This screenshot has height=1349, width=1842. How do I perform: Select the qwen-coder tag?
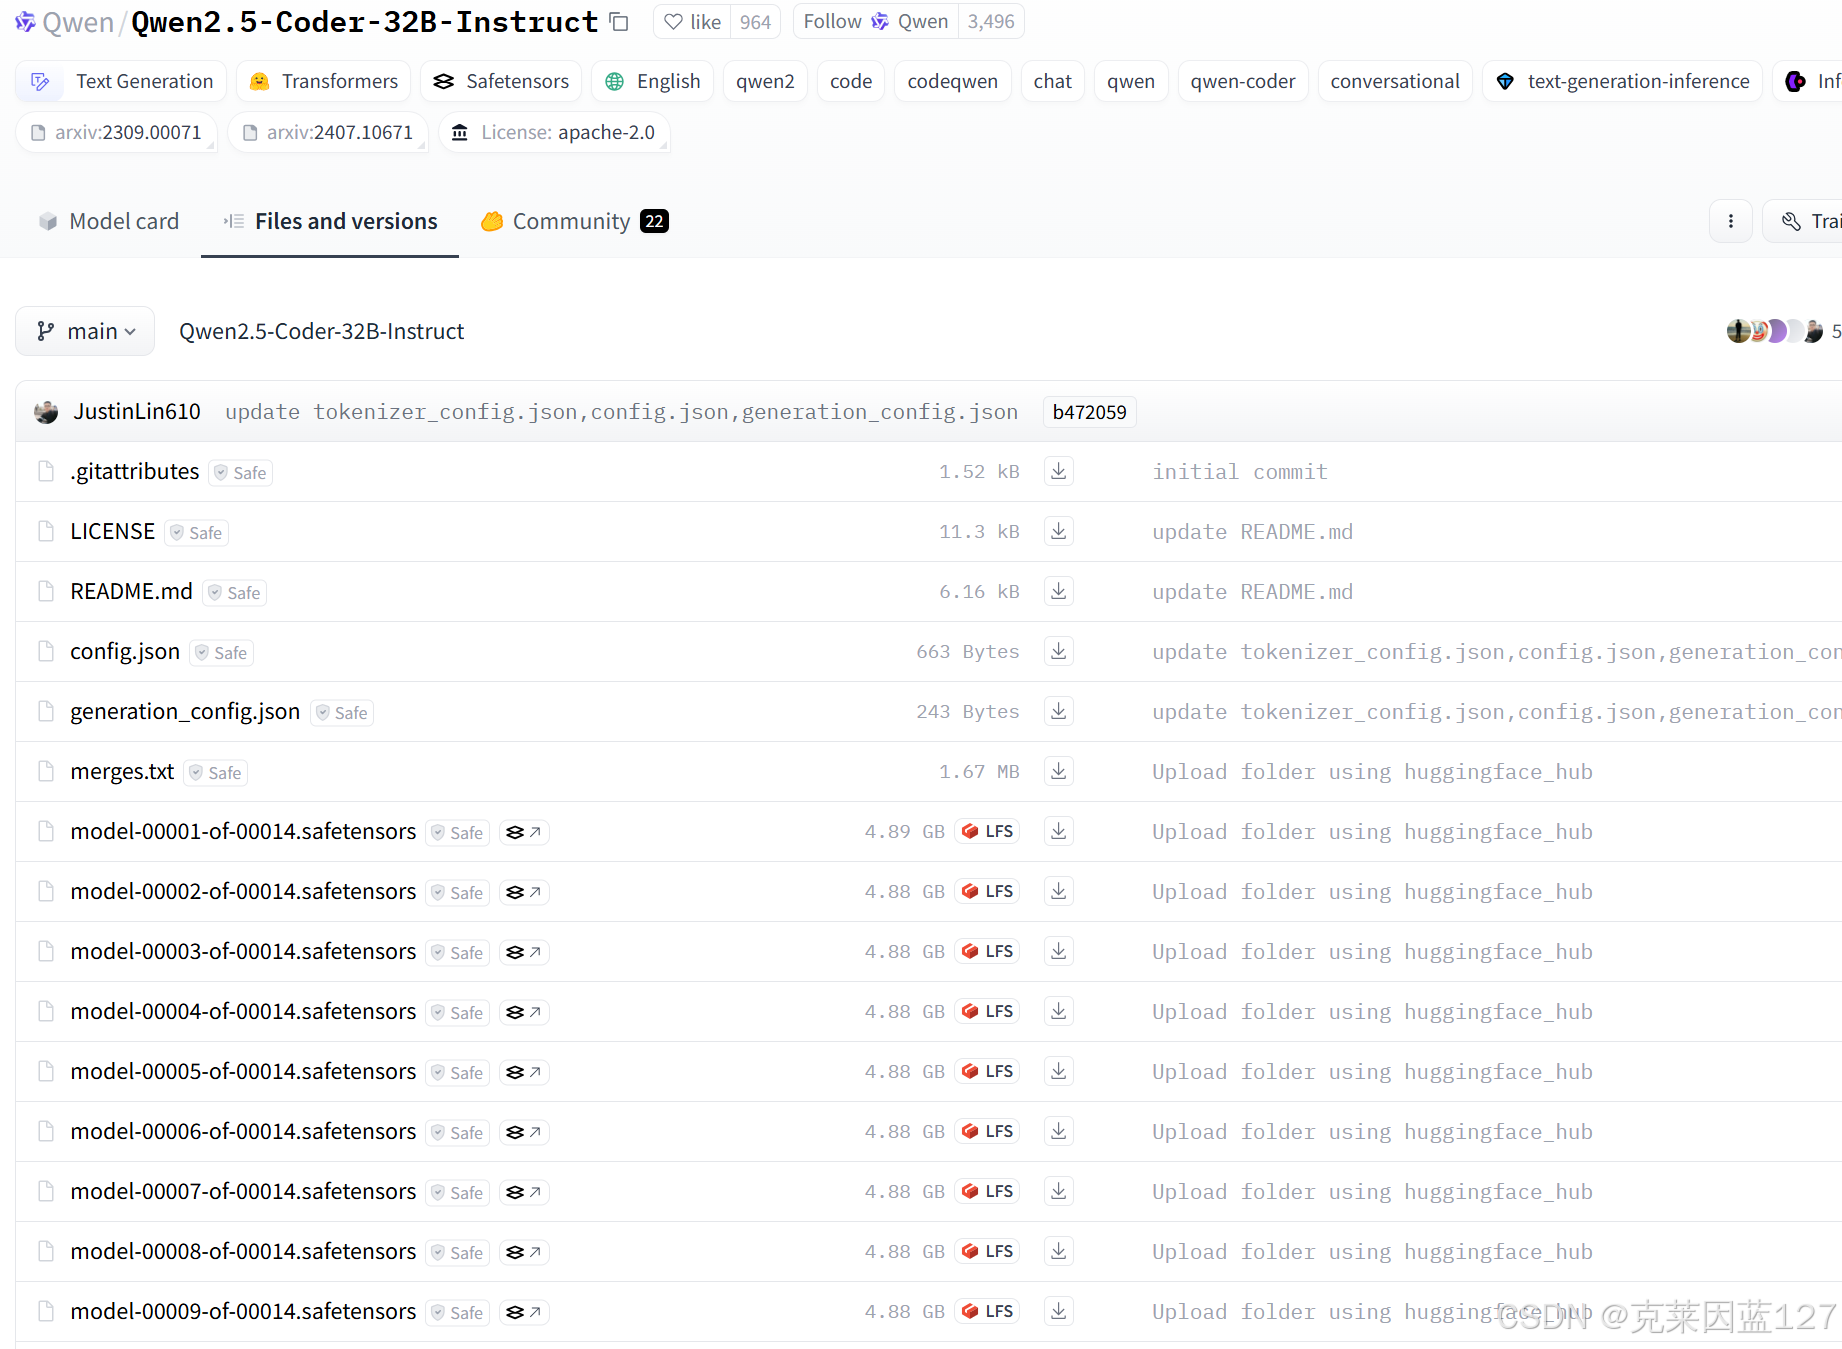pos(1243,81)
